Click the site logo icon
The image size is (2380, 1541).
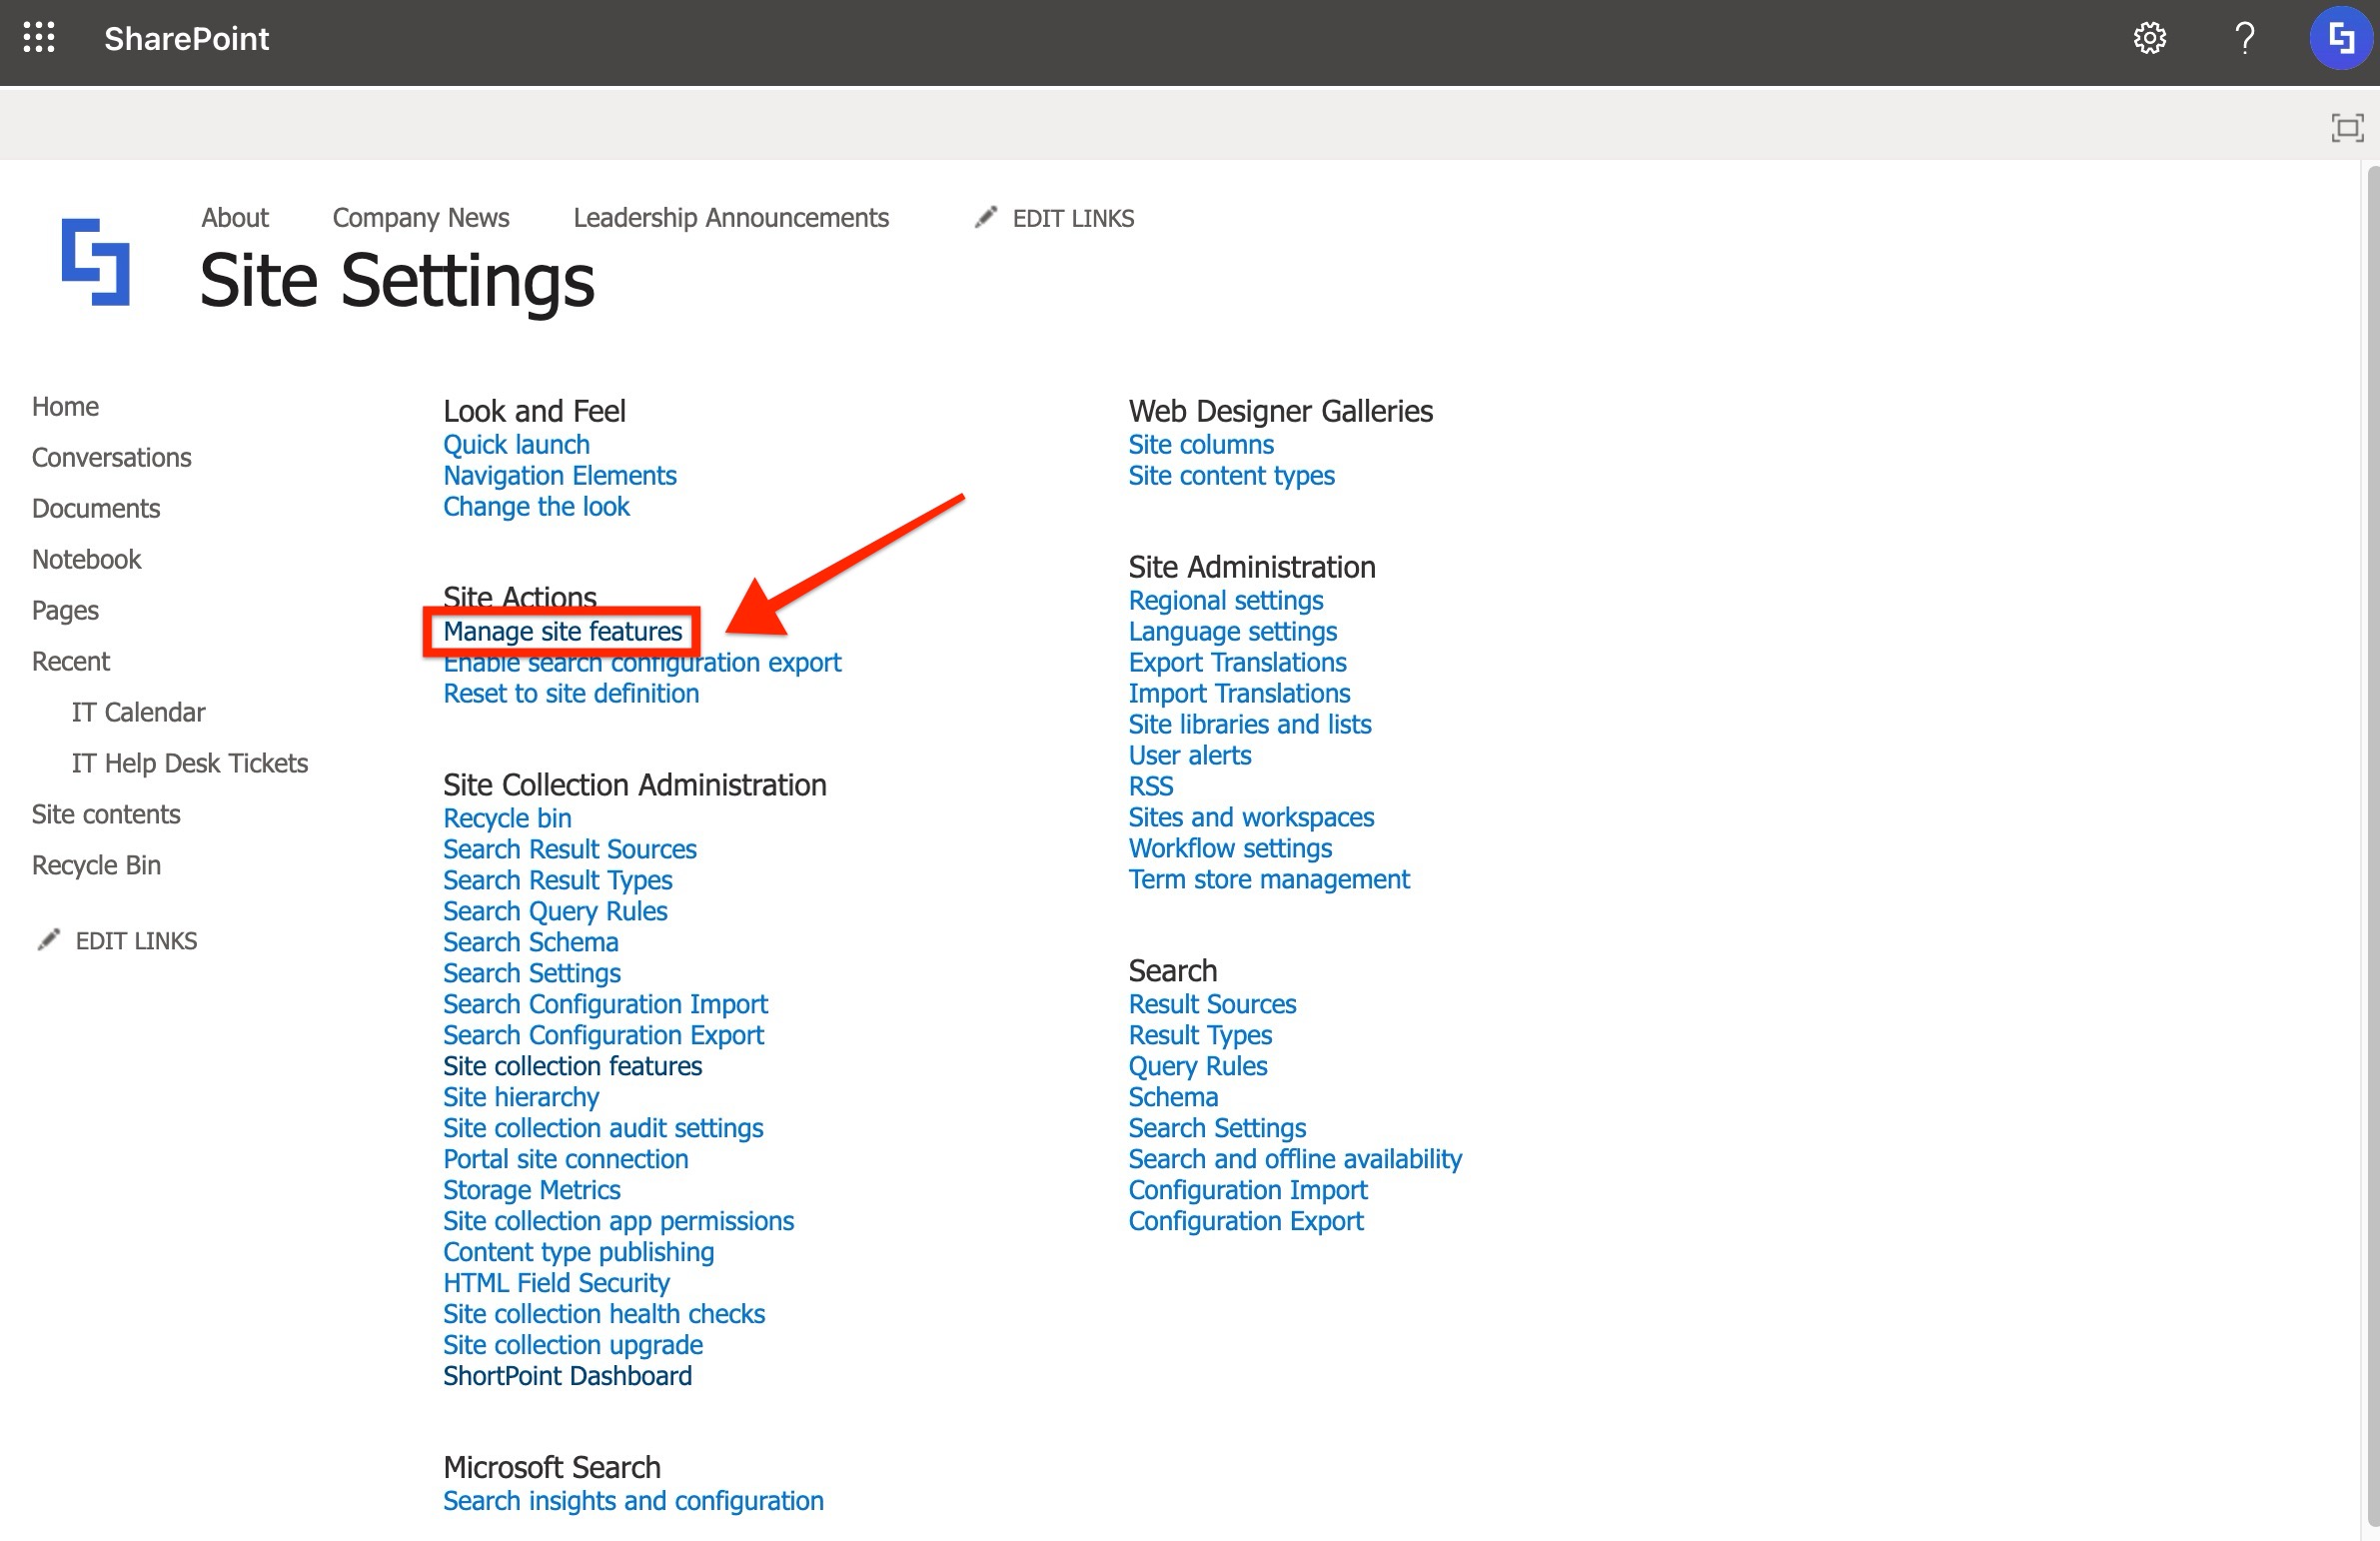96,262
